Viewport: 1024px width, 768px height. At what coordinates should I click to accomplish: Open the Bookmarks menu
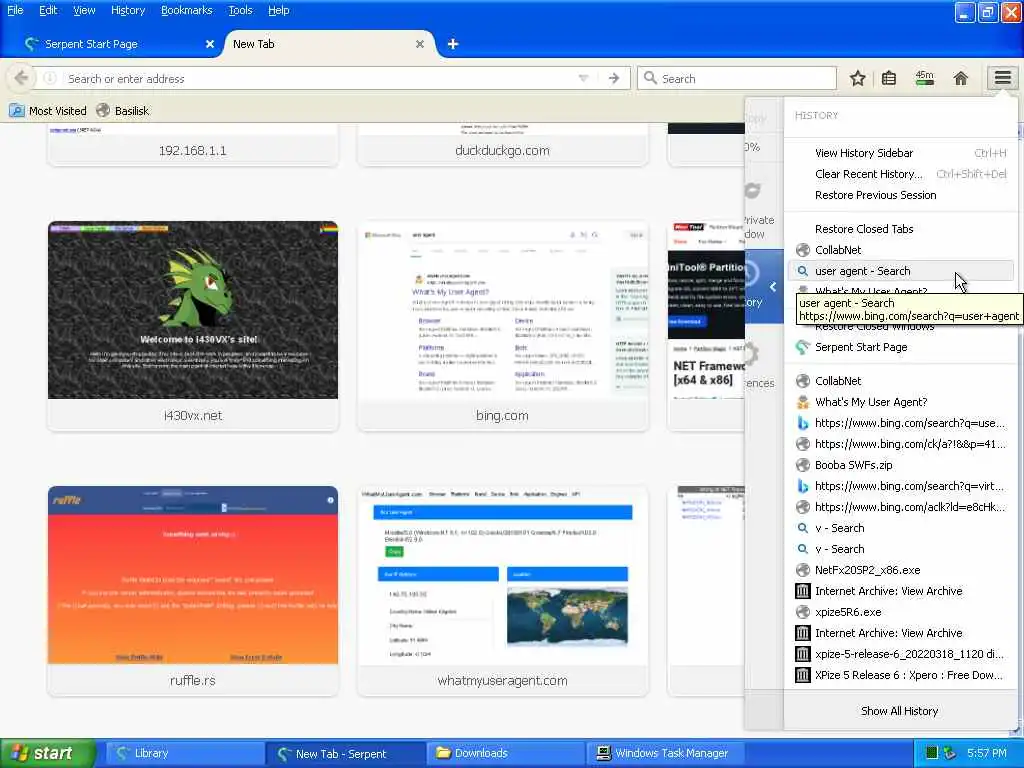coord(187,10)
